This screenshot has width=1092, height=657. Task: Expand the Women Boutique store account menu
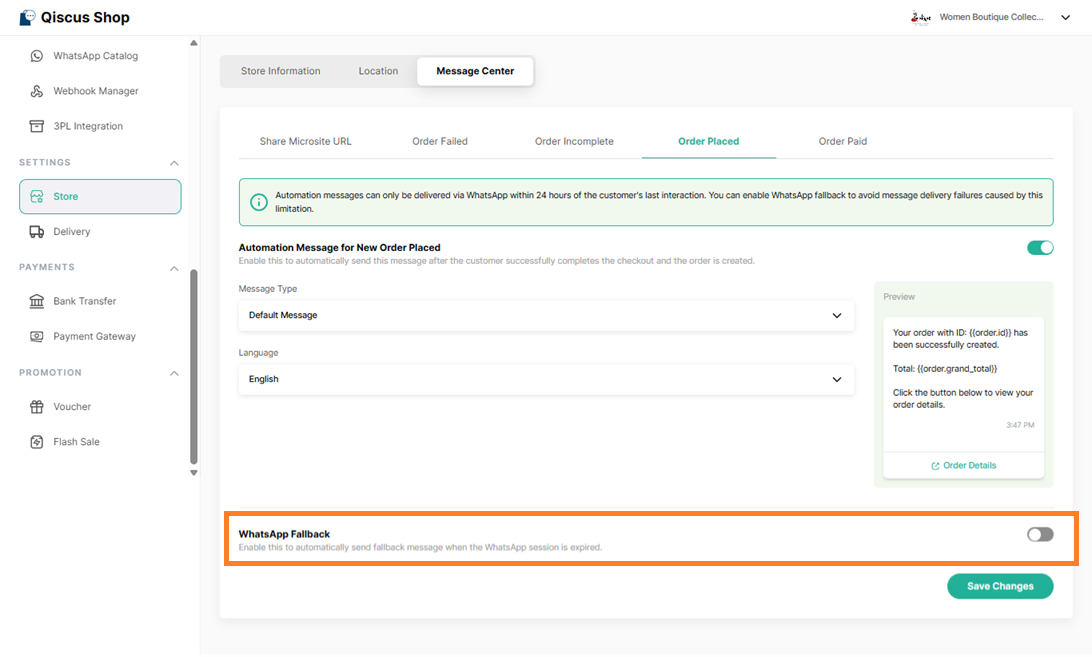(1064, 17)
